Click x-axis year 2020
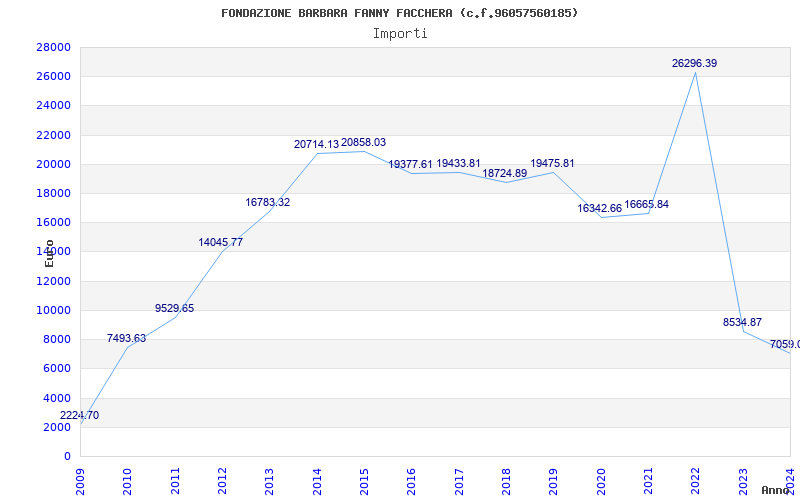The image size is (800, 500). pos(601,481)
